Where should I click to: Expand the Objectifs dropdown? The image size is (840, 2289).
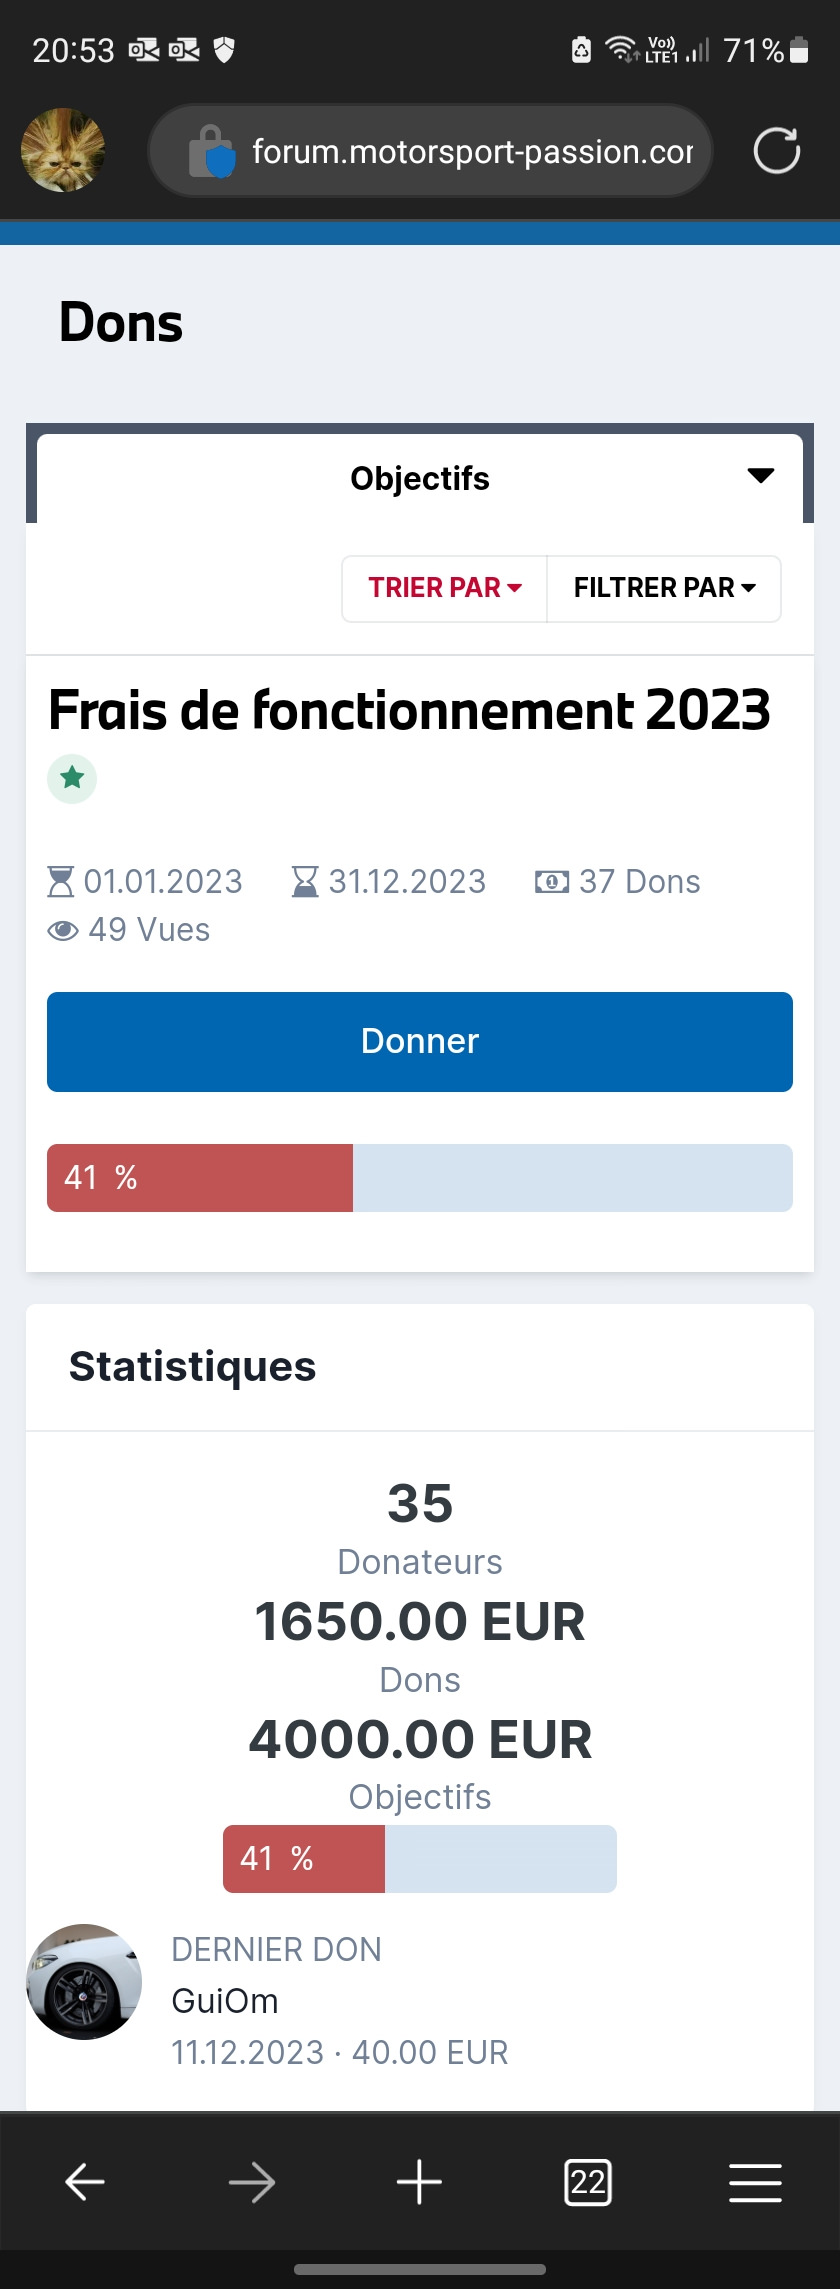point(420,478)
